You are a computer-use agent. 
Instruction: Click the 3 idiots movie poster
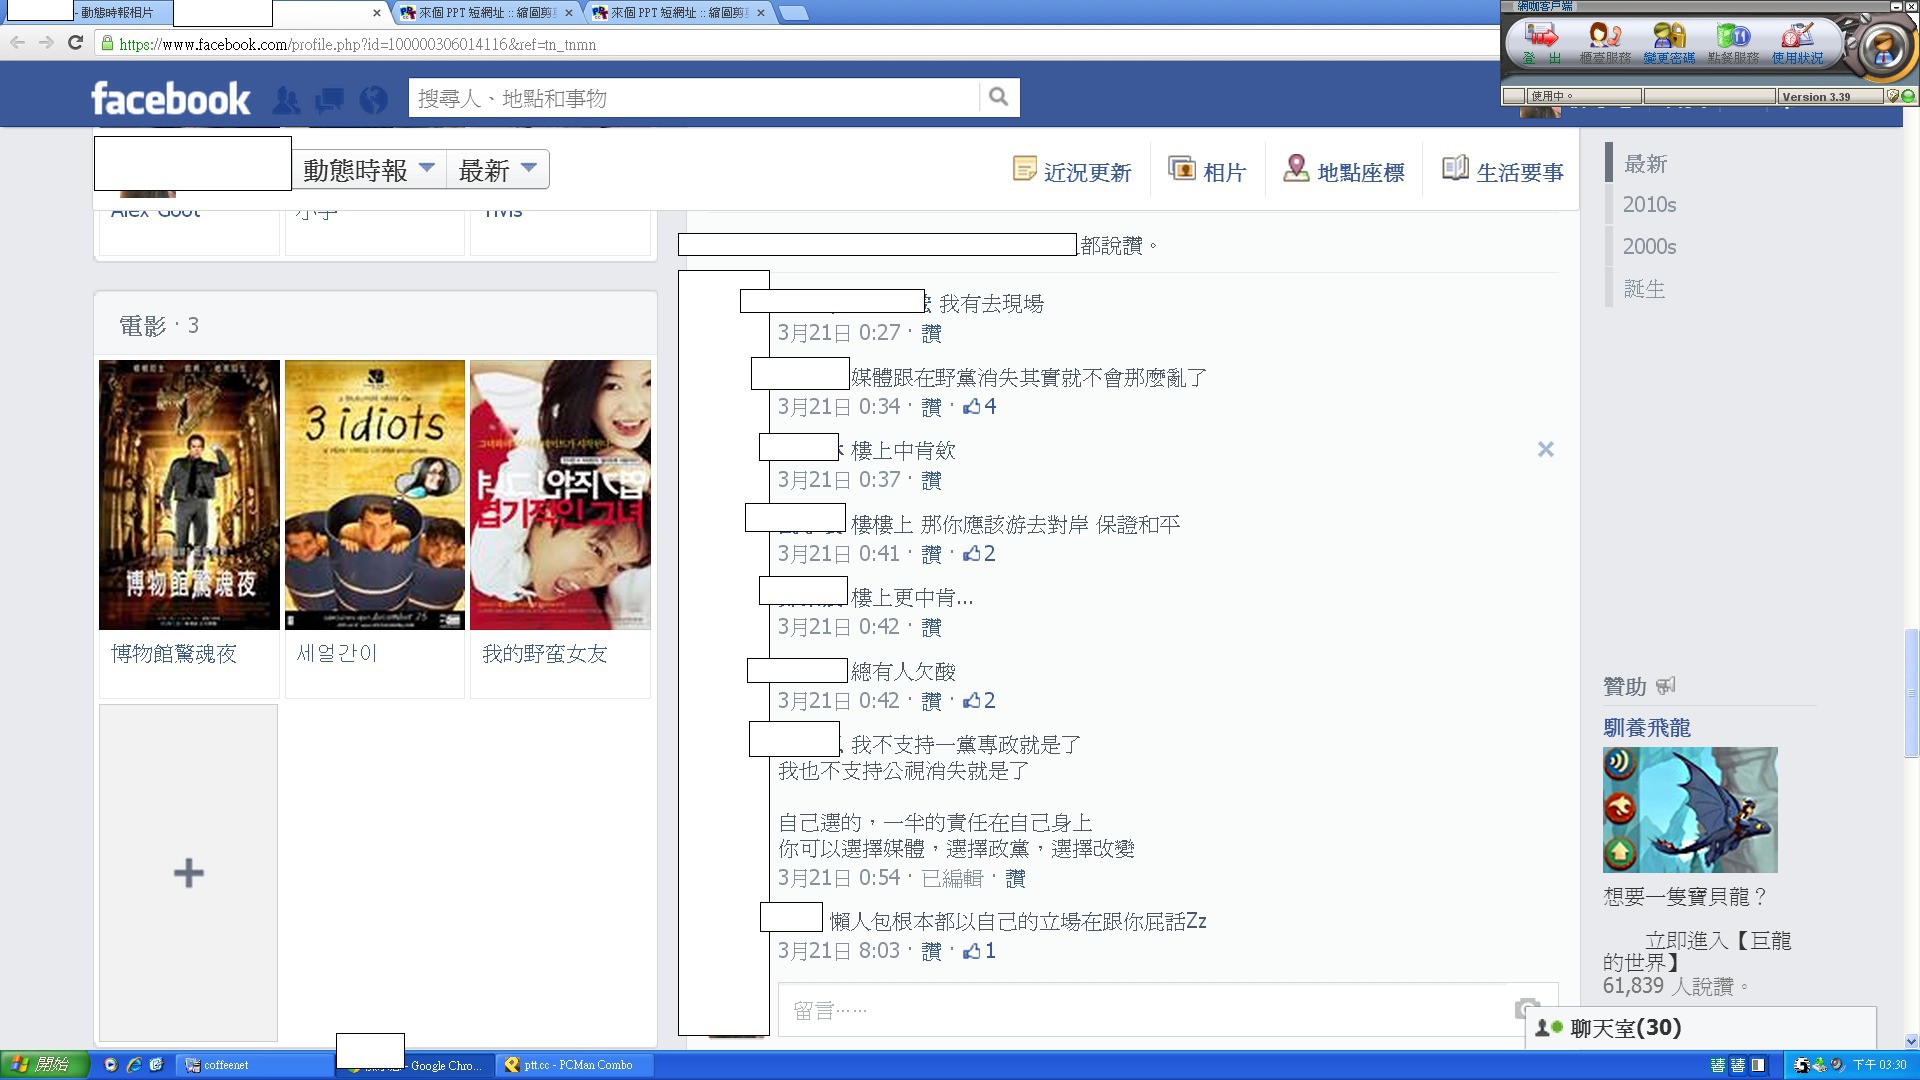tap(375, 495)
